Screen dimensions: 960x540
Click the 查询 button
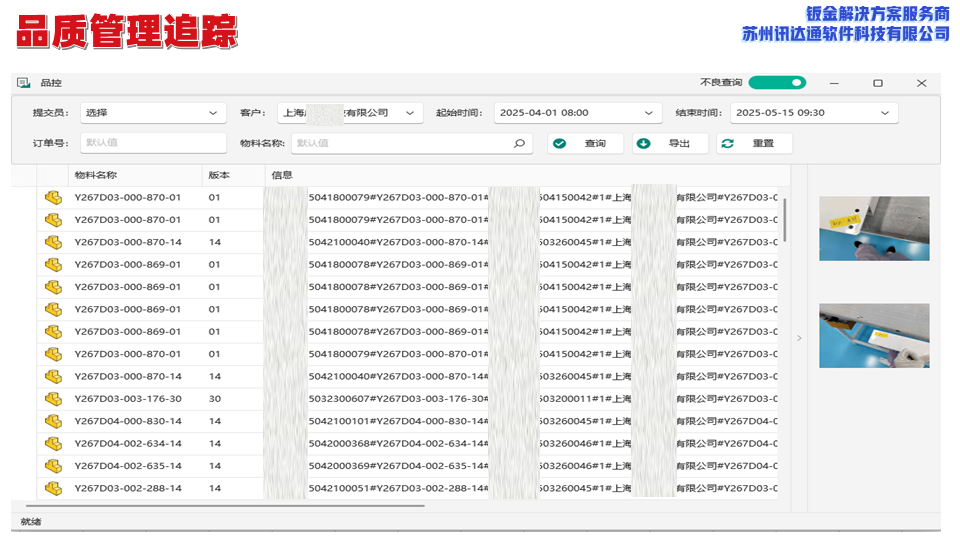tap(585, 143)
